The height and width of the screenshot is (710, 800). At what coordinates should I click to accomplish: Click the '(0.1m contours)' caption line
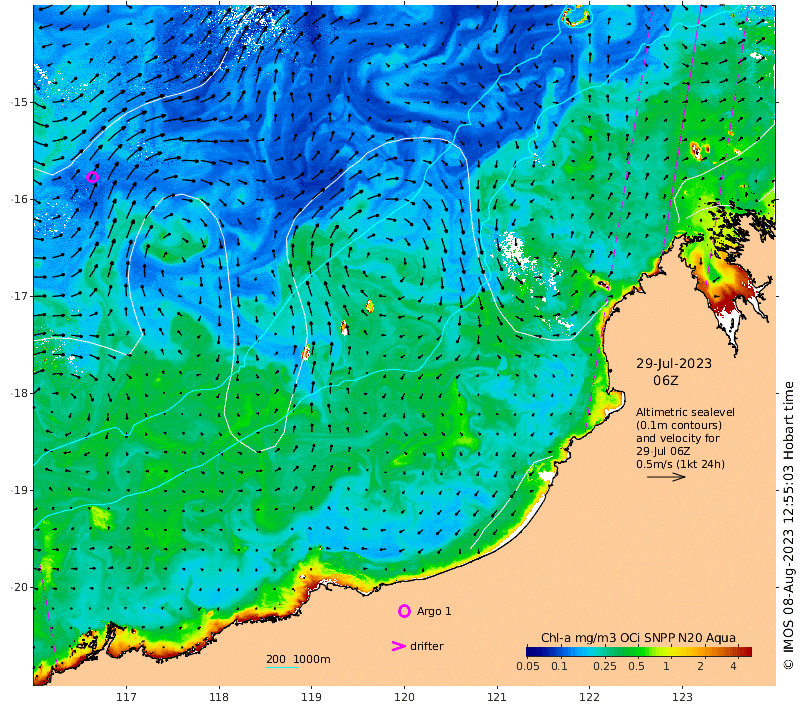679,425
